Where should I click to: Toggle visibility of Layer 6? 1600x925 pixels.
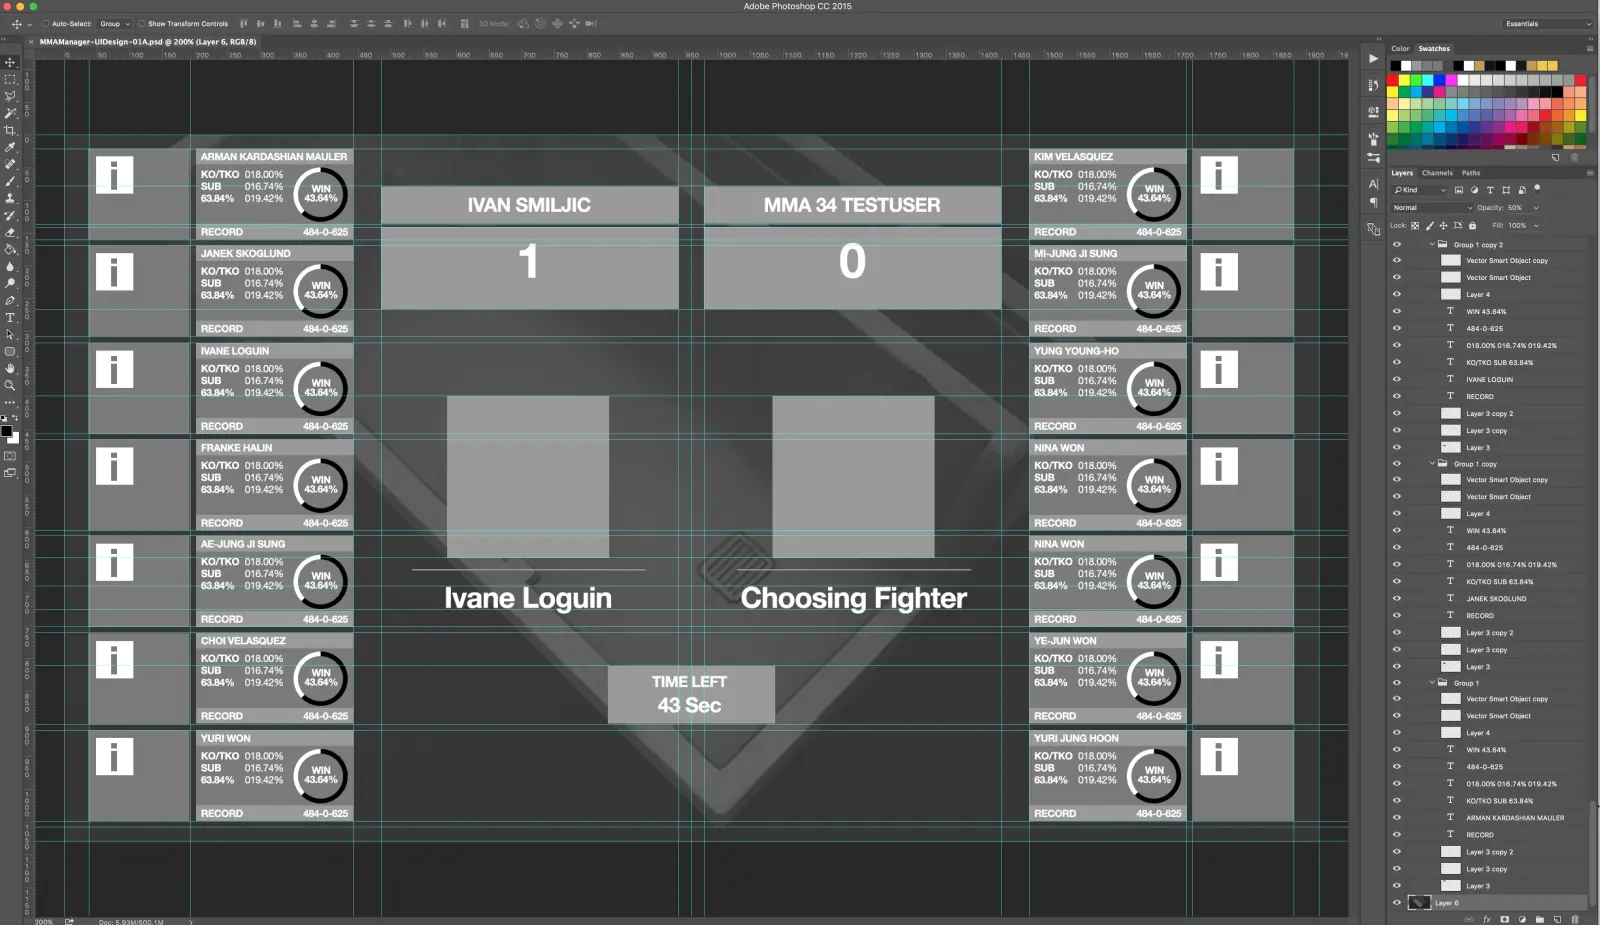tap(1397, 902)
